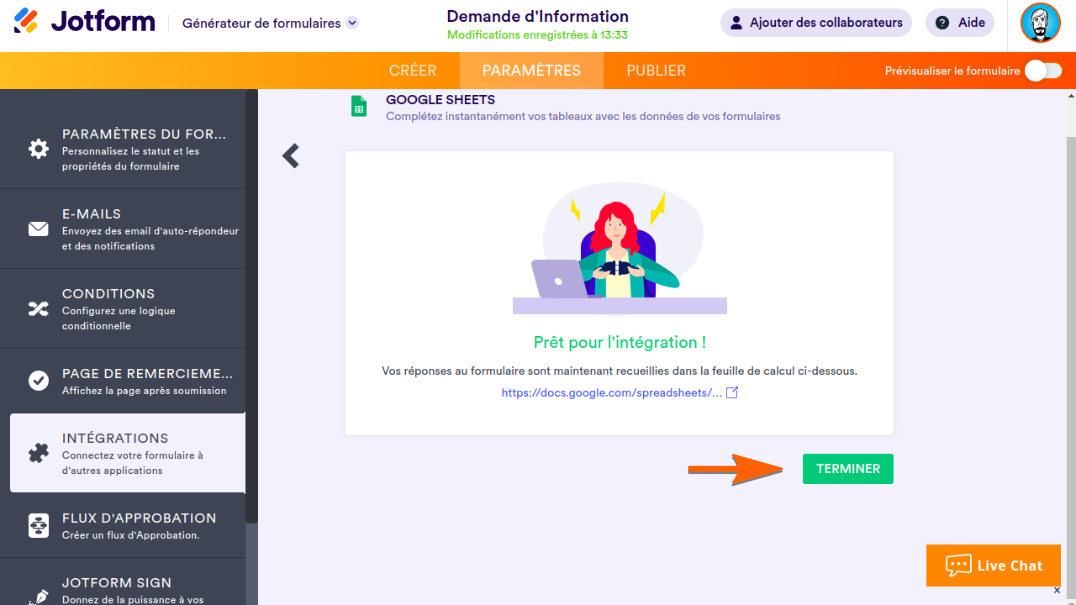
Task: Click the Jotform logo
Action: tap(84, 22)
